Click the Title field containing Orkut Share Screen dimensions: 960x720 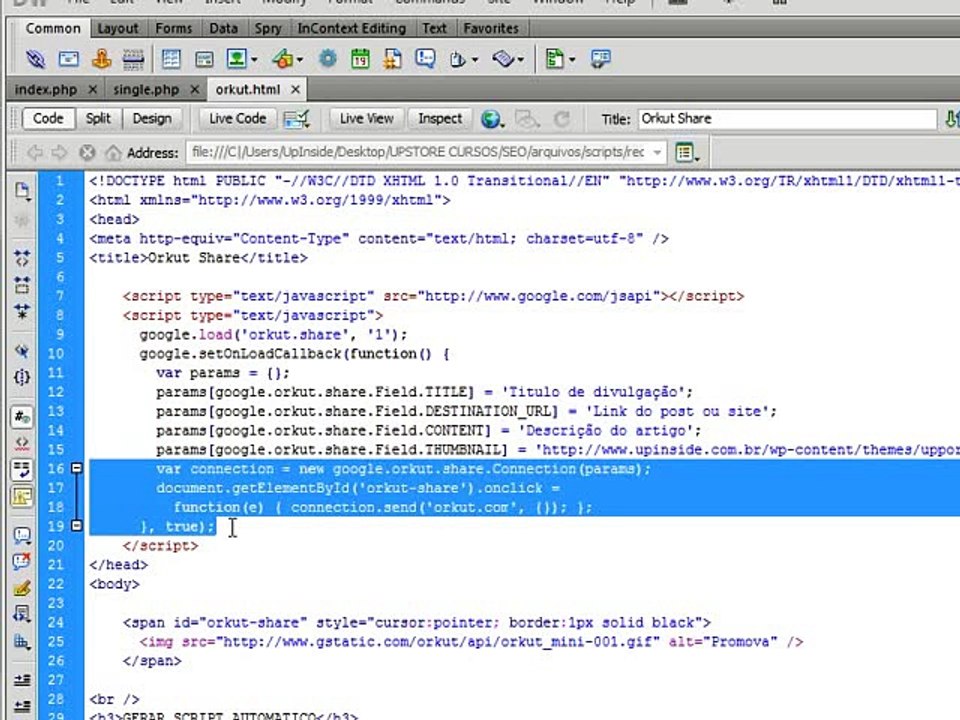[787, 119]
